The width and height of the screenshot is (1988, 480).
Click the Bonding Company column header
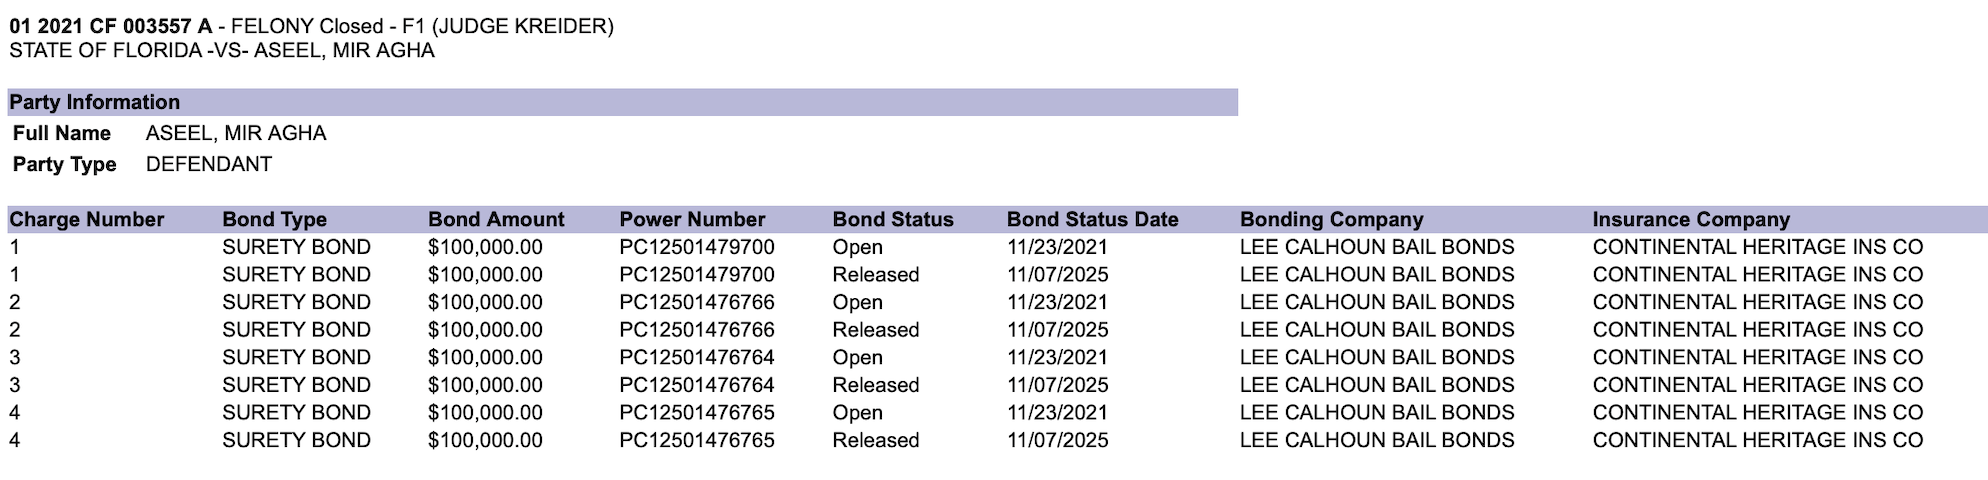coord(1331,219)
